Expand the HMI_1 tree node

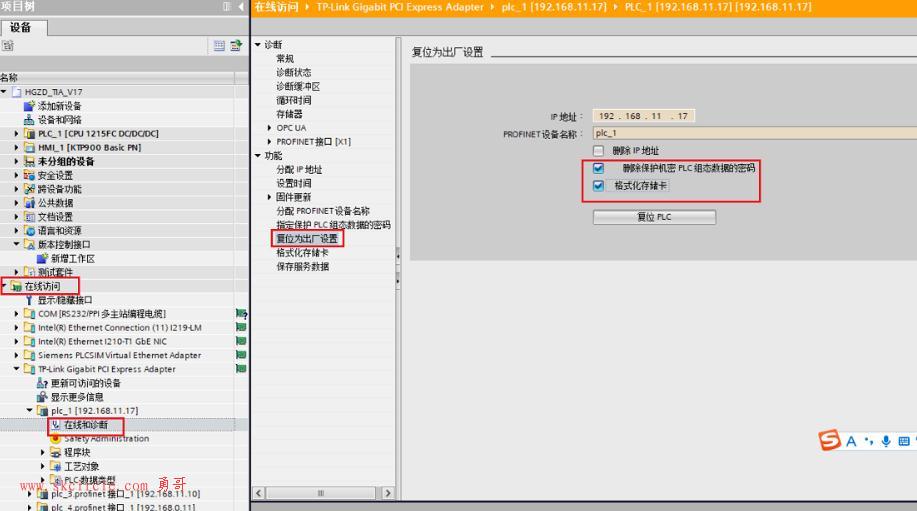(16, 147)
